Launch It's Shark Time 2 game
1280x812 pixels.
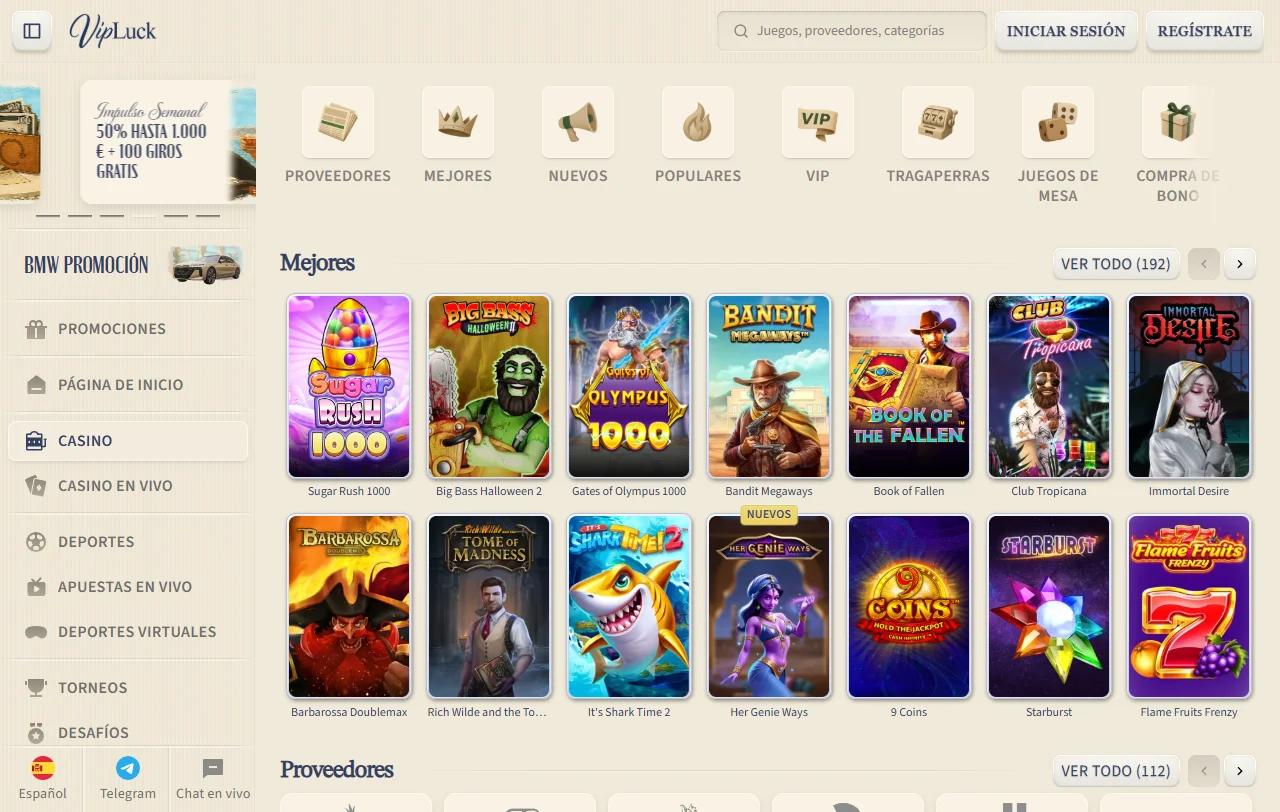[629, 606]
